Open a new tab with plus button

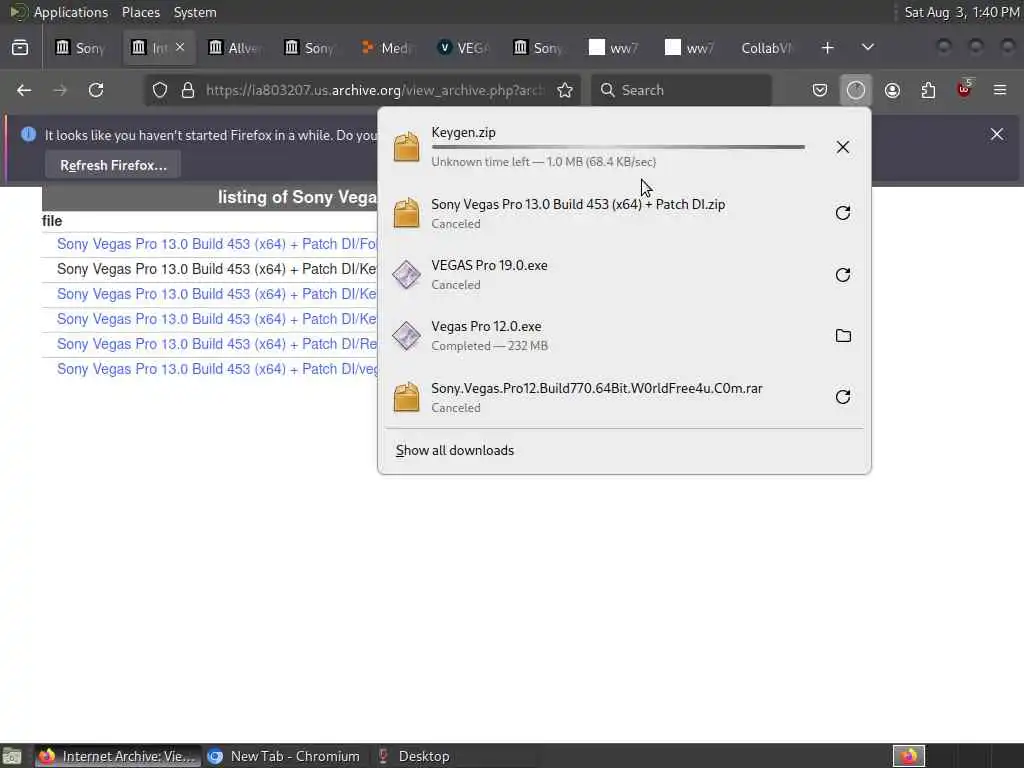[x=827, y=48]
